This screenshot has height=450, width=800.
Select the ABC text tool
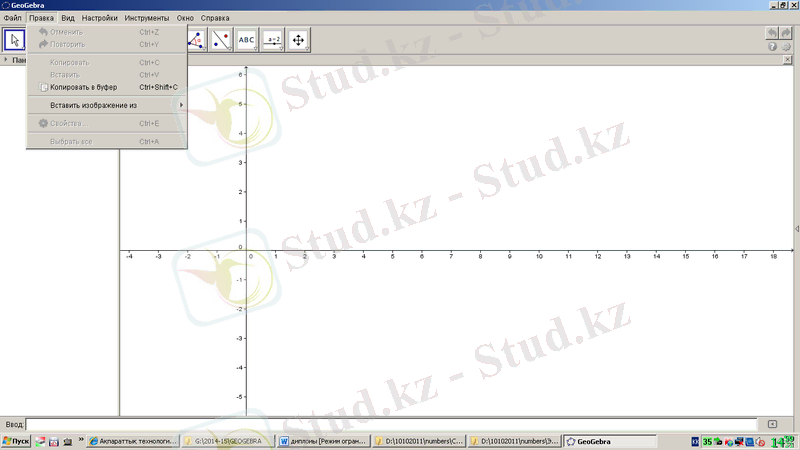pyautogui.click(x=246, y=40)
